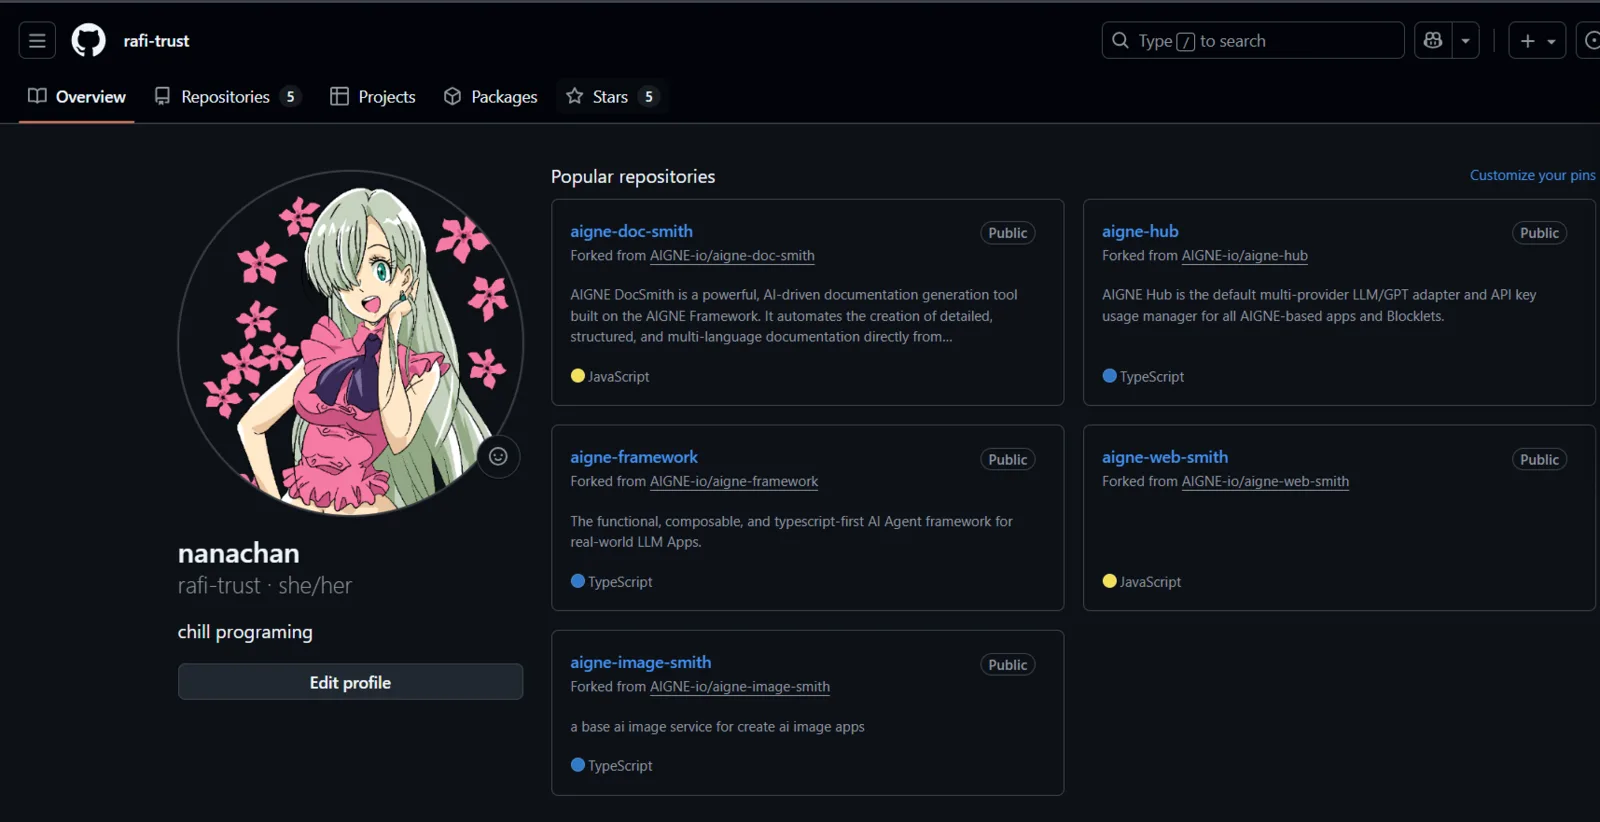This screenshot has width=1600, height=822.
Task: Go to GitHub home via Octocat logo
Action: 88,41
